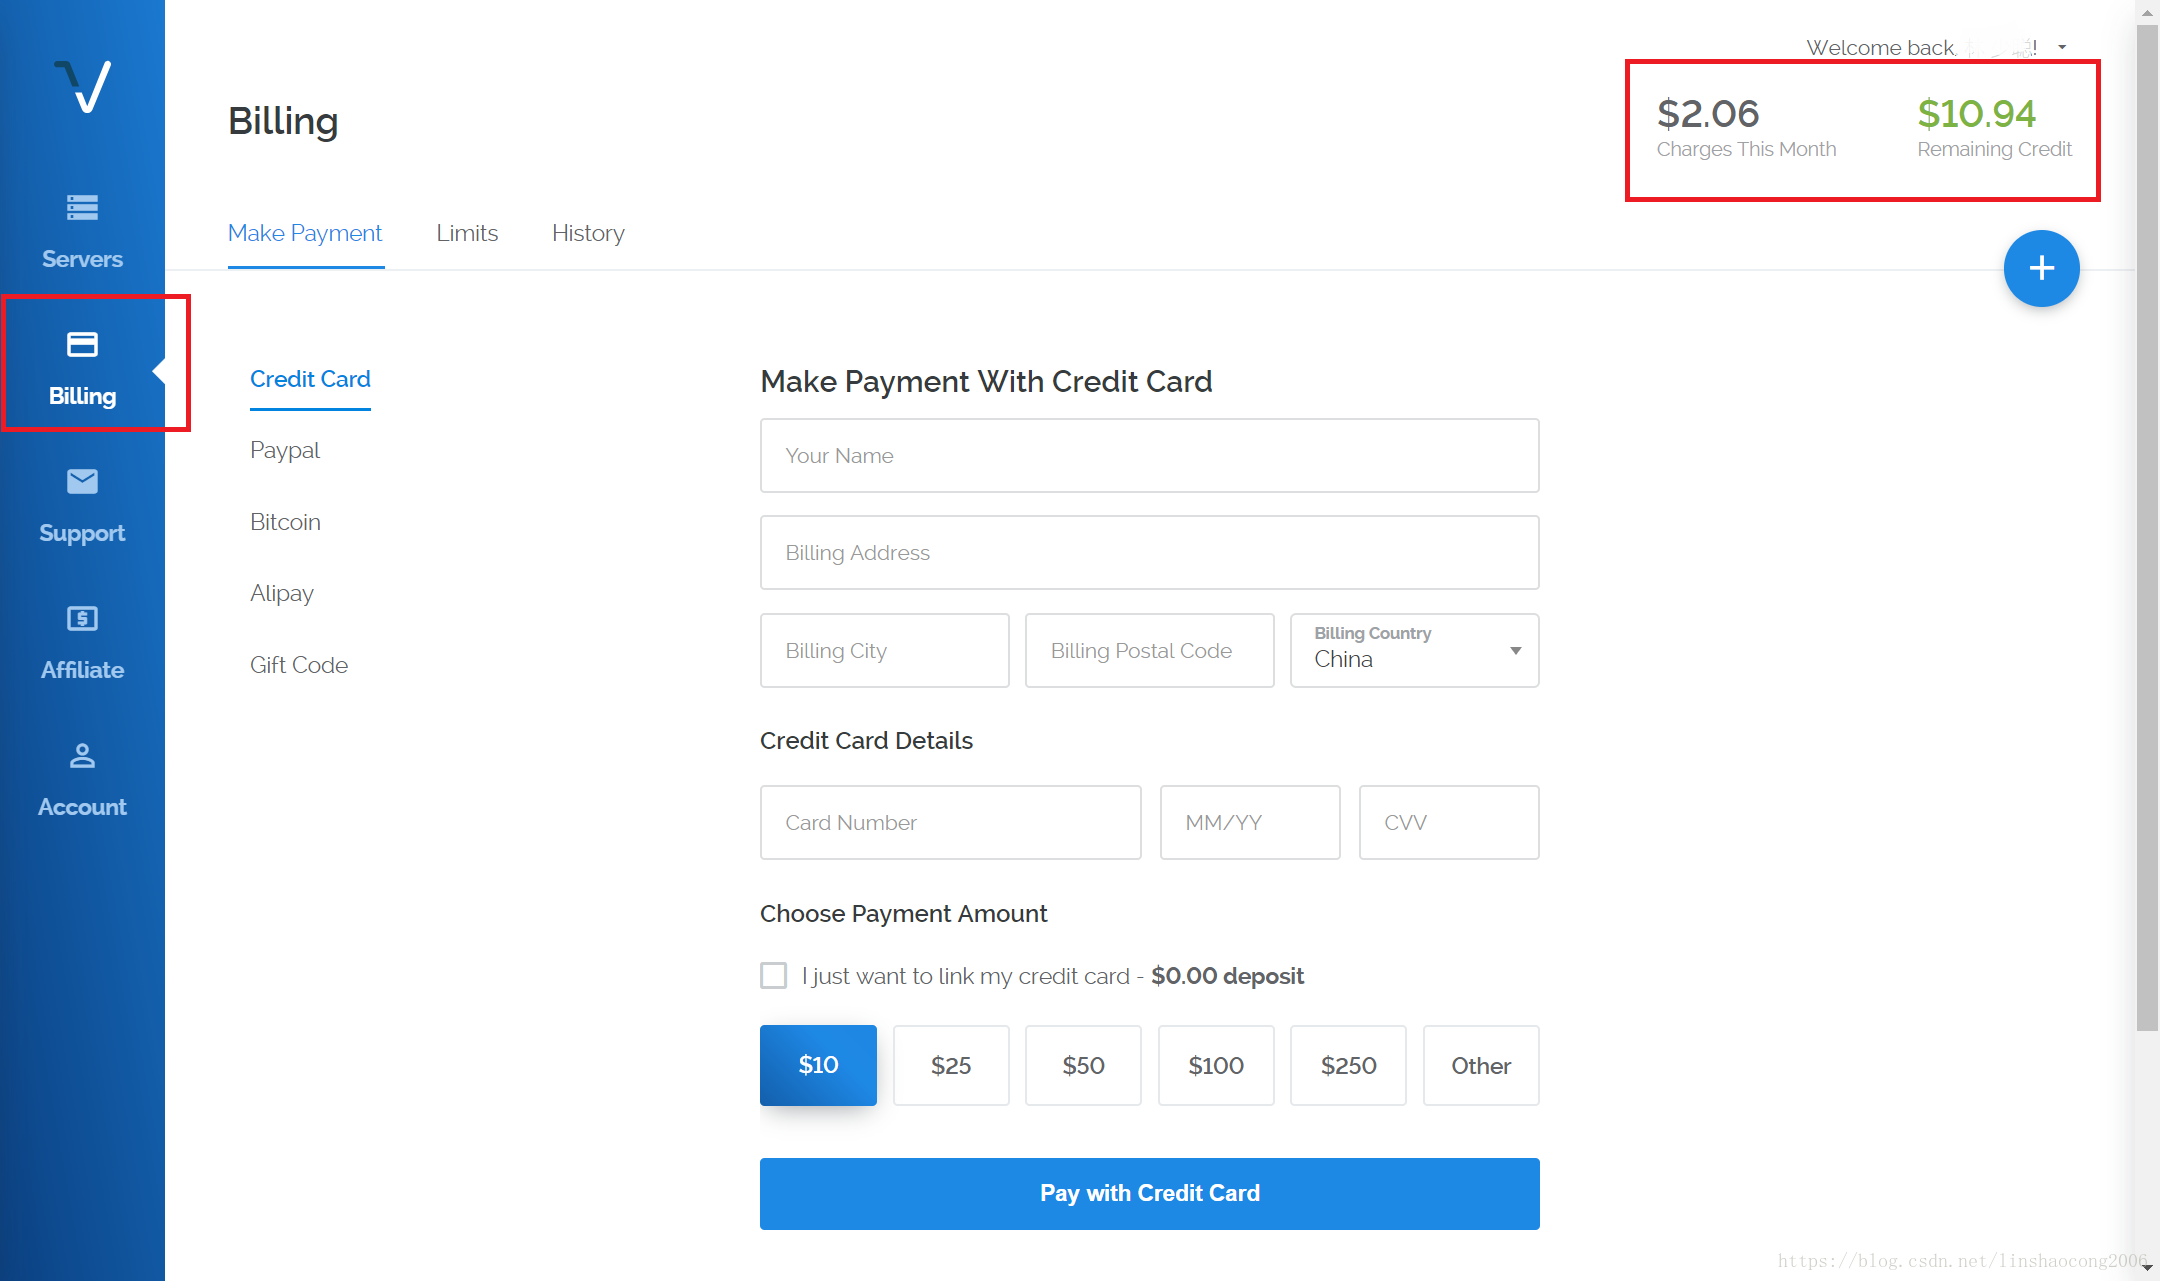
Task: Click the Vultr logo icon
Action: pyautogui.click(x=83, y=87)
